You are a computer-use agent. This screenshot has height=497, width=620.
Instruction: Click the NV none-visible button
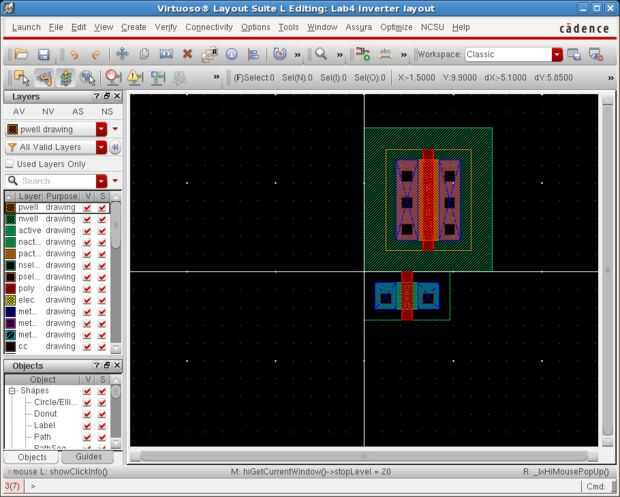48,111
